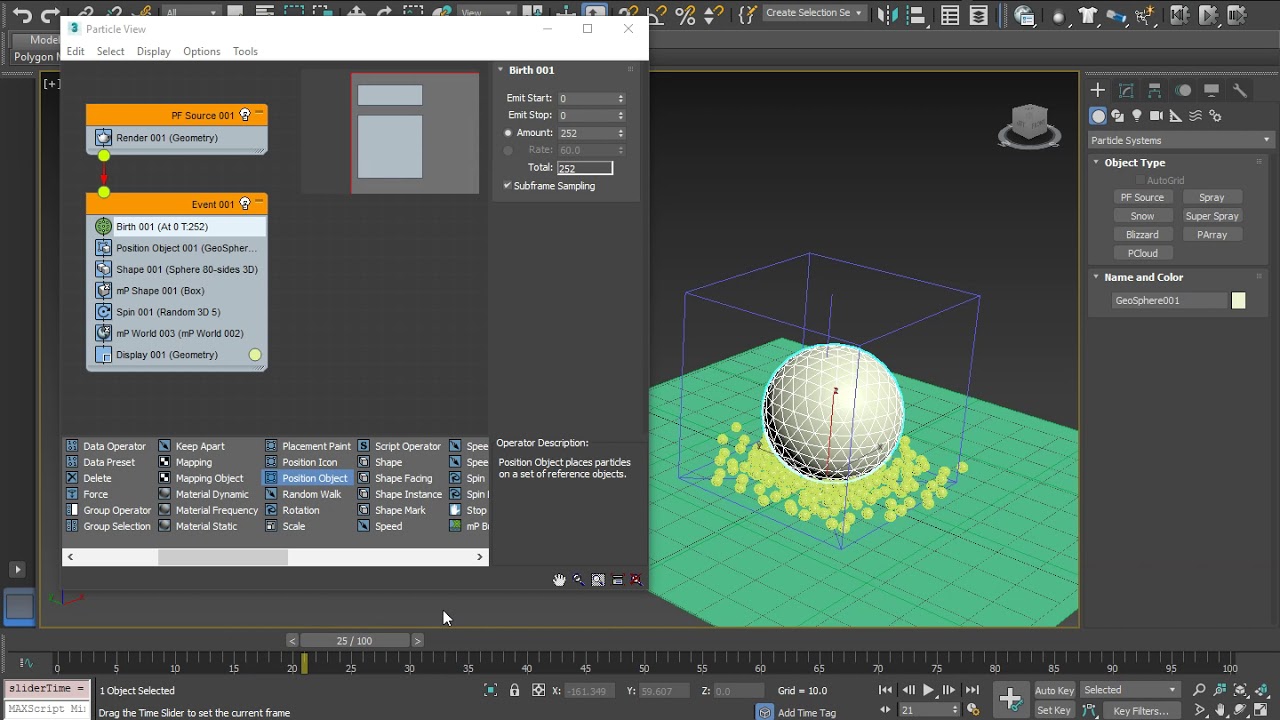
Task: Toggle the Set Key mode button
Action: pos(1054,710)
